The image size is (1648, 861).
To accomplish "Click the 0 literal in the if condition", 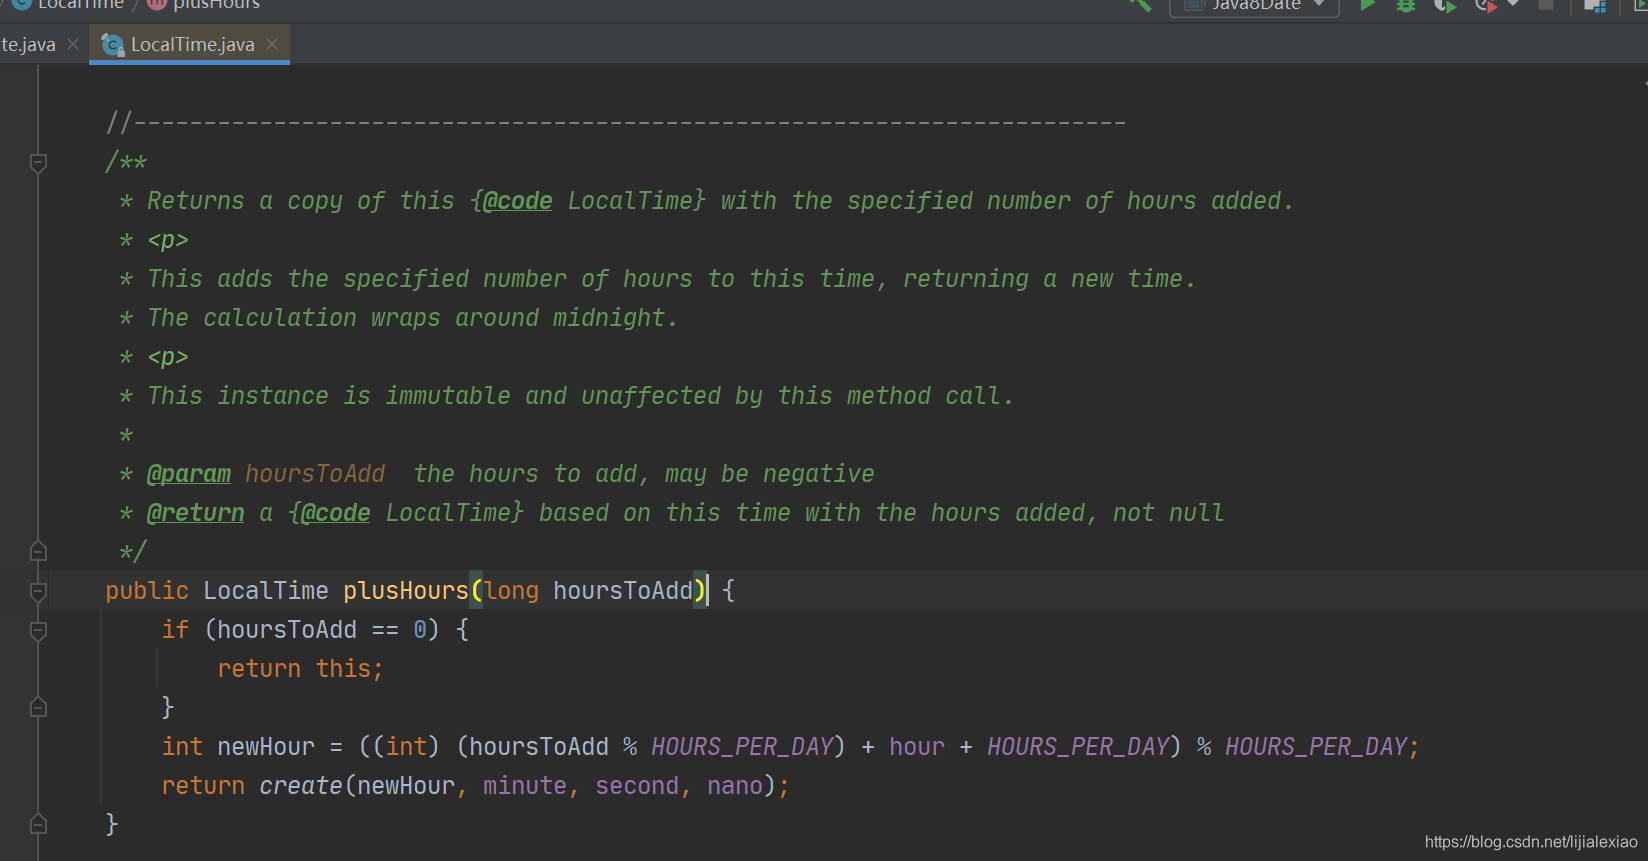I will pos(420,630).
